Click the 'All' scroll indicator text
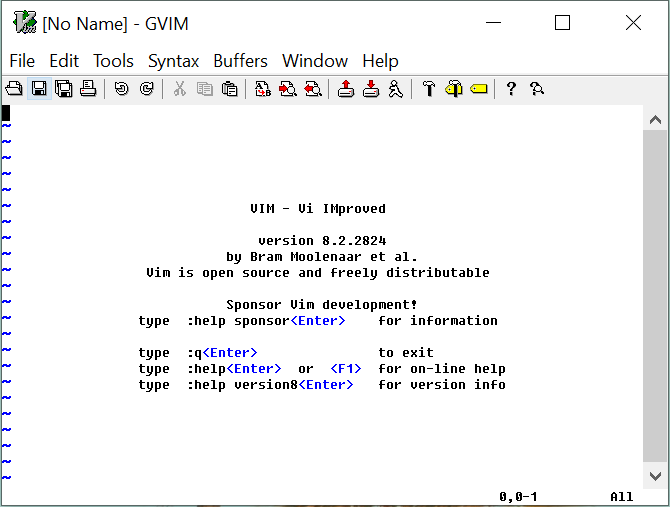 click(622, 497)
